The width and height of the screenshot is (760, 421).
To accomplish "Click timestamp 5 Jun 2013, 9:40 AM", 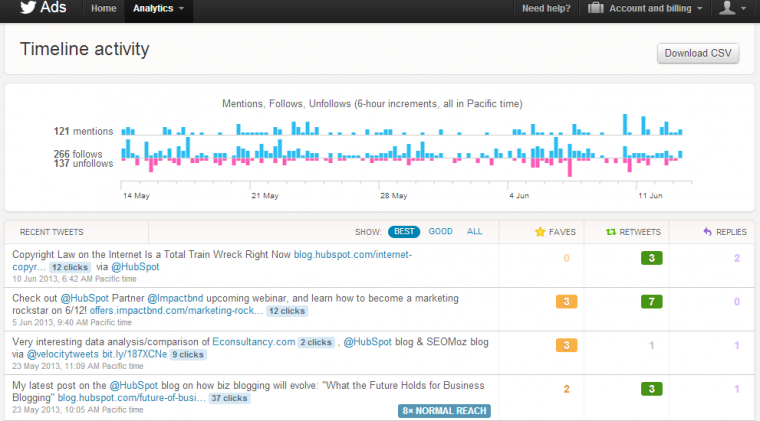I will (72, 323).
